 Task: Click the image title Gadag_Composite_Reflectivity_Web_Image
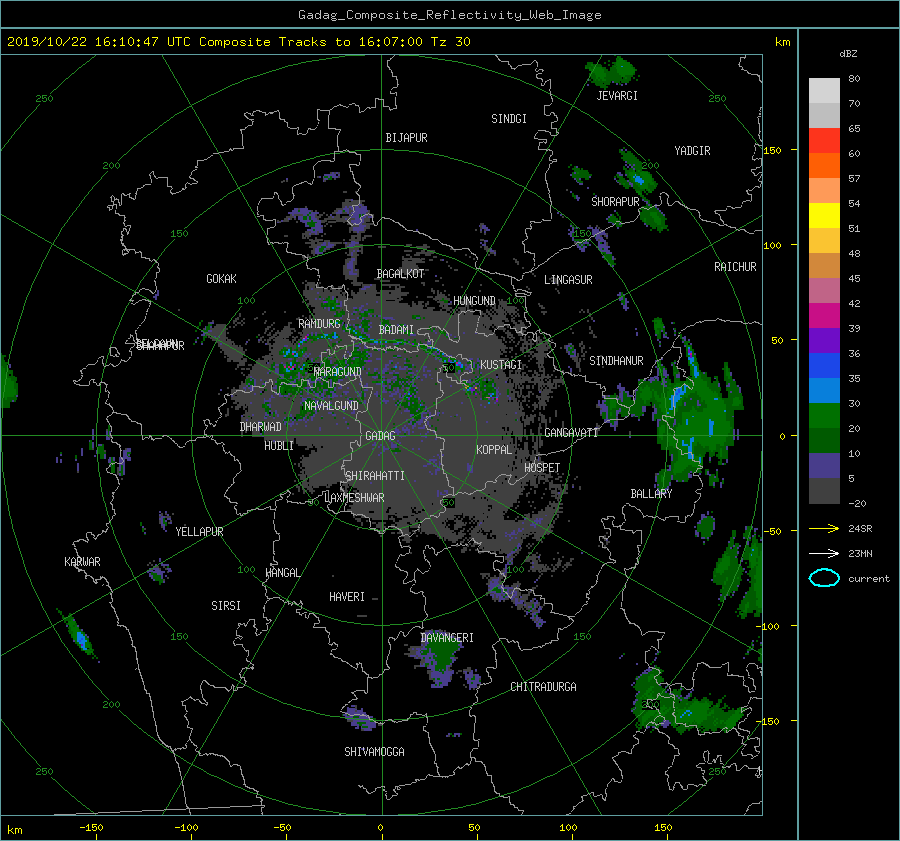(449, 15)
